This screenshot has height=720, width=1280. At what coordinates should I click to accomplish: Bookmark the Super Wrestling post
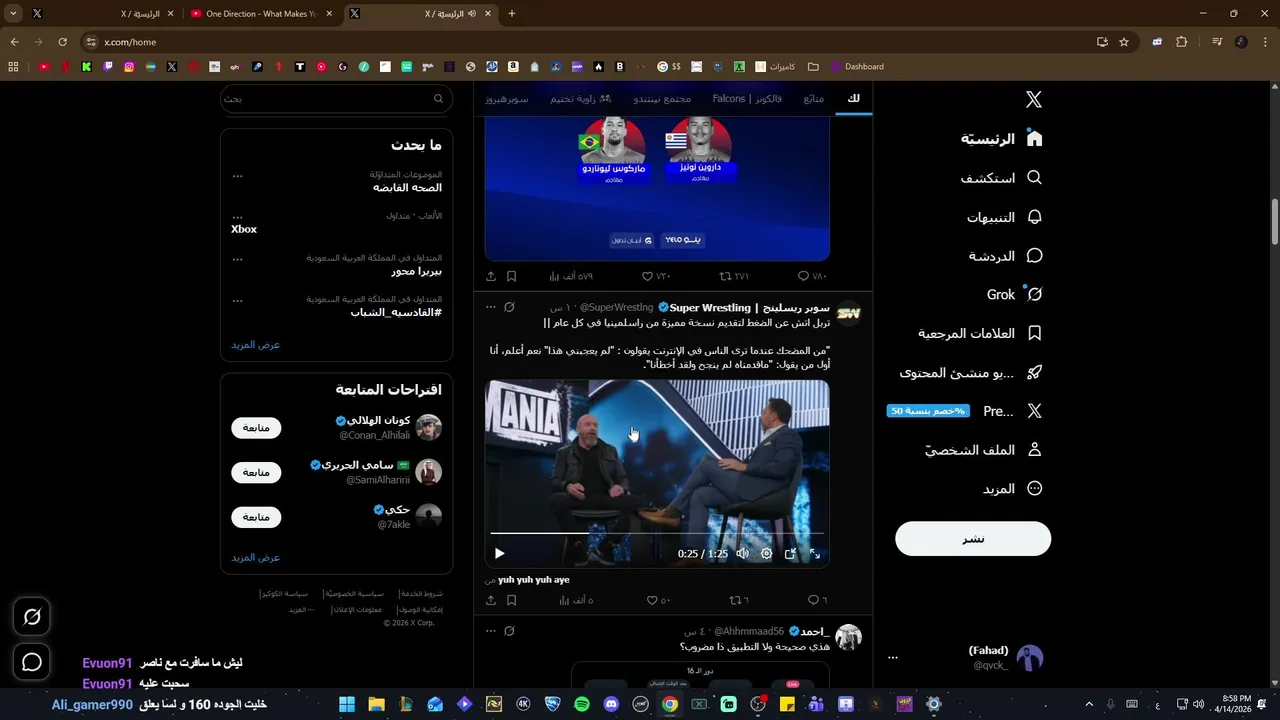(511, 600)
